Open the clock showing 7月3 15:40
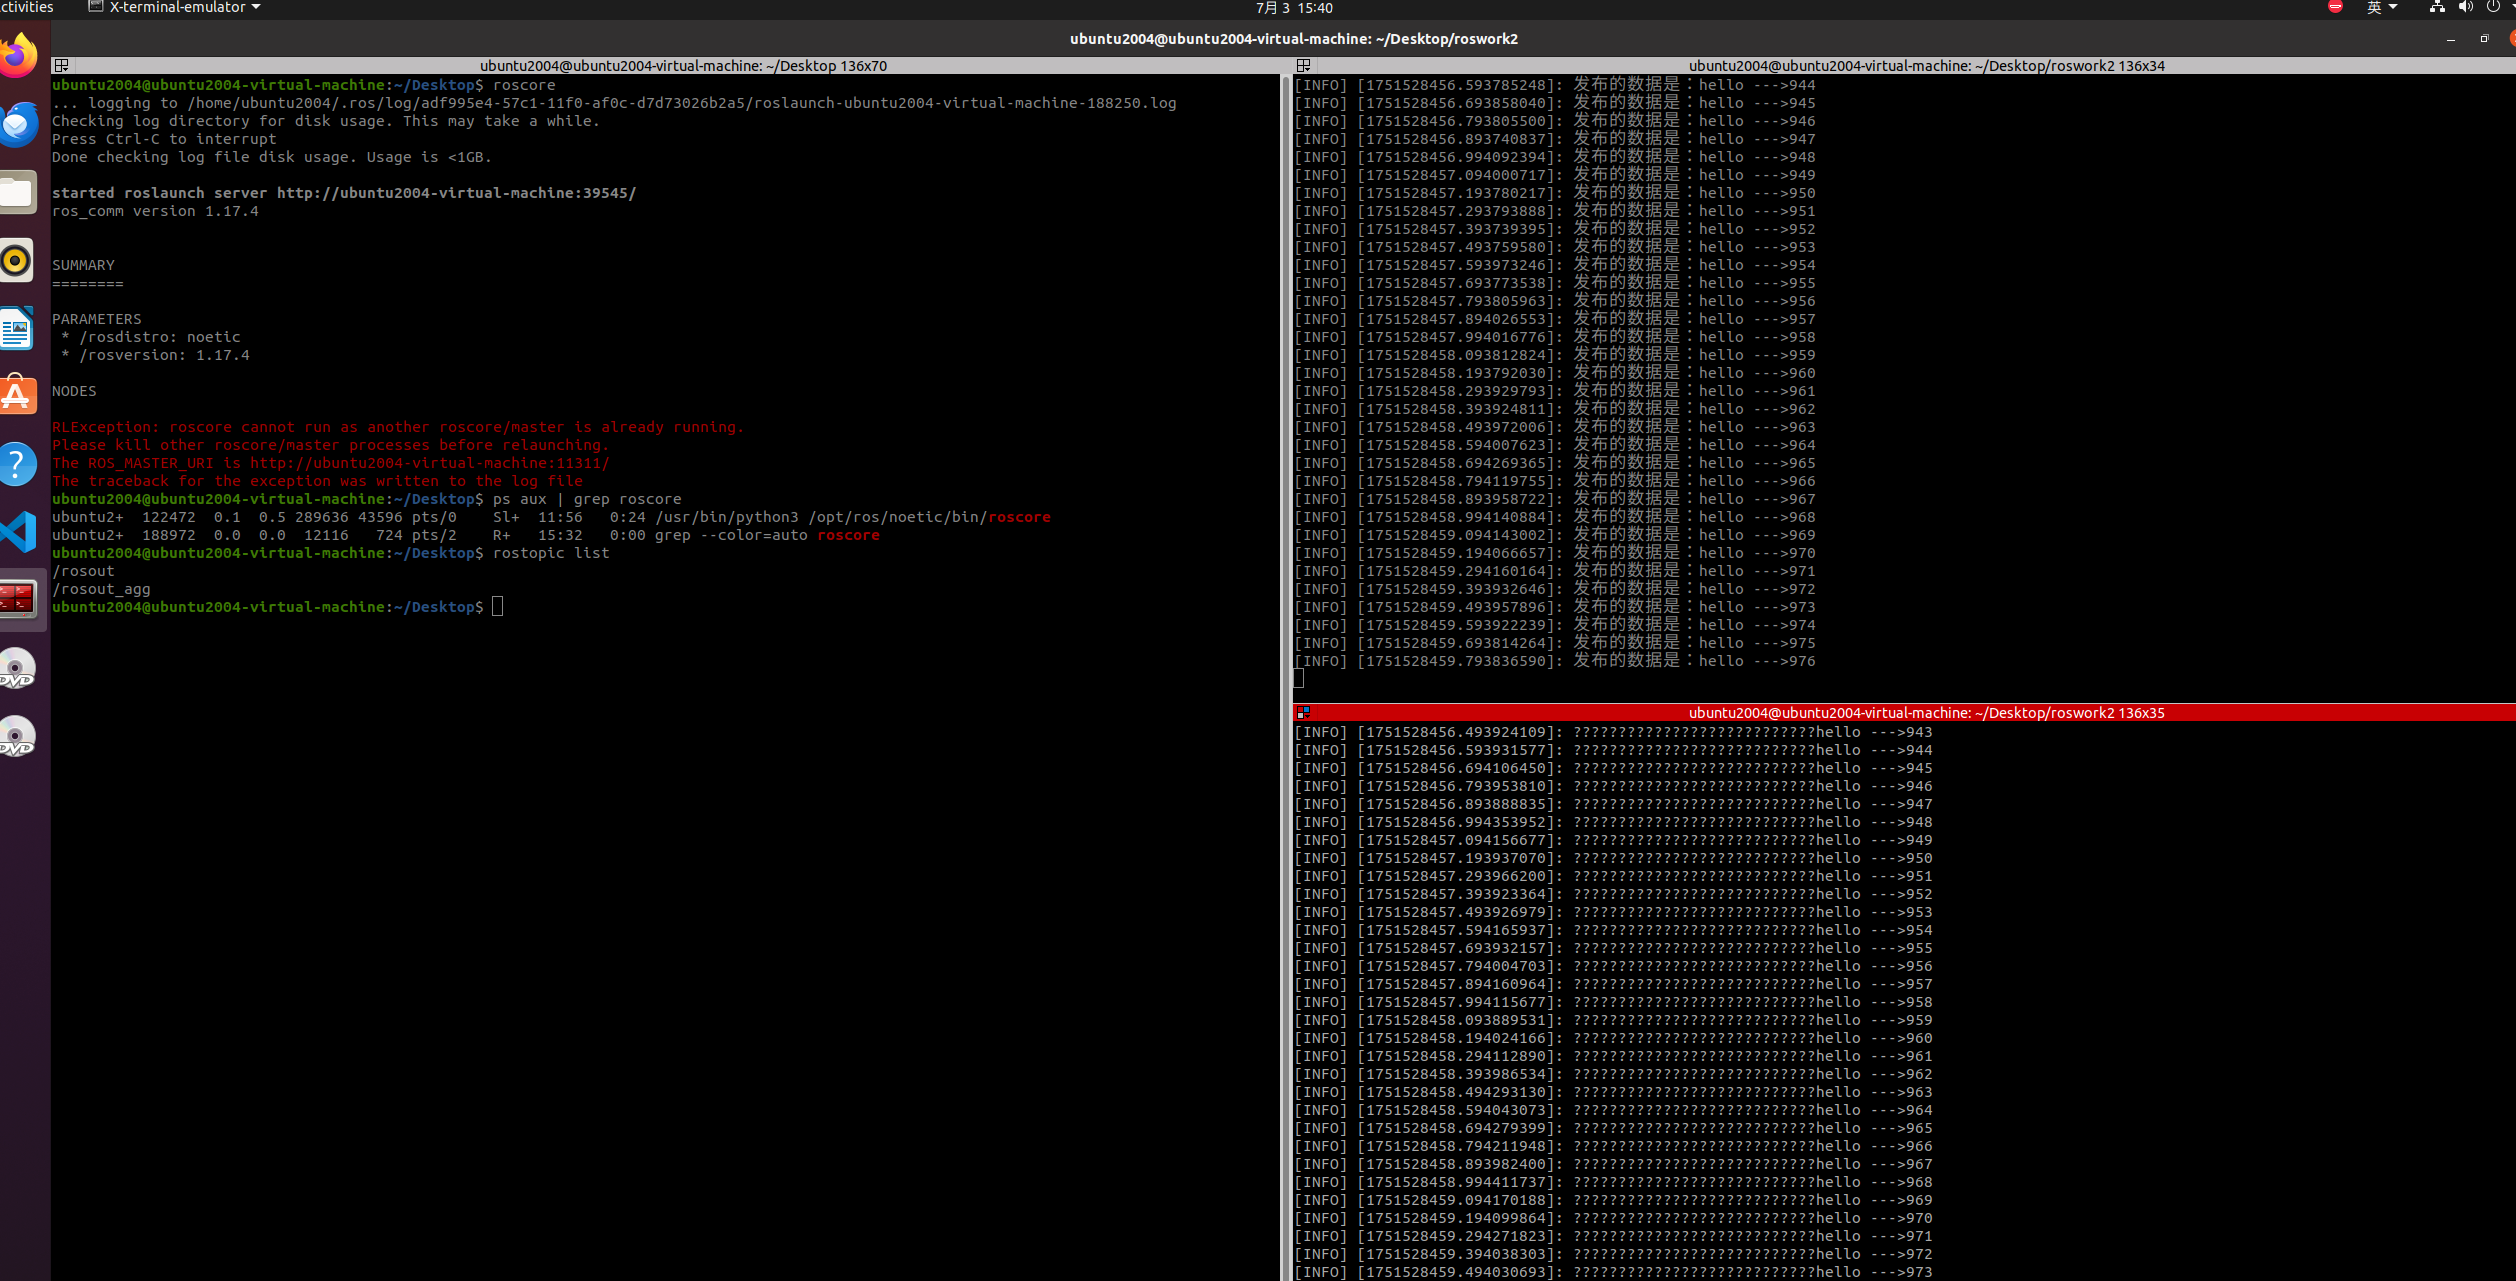The height and width of the screenshot is (1281, 2516). pos(1294,8)
